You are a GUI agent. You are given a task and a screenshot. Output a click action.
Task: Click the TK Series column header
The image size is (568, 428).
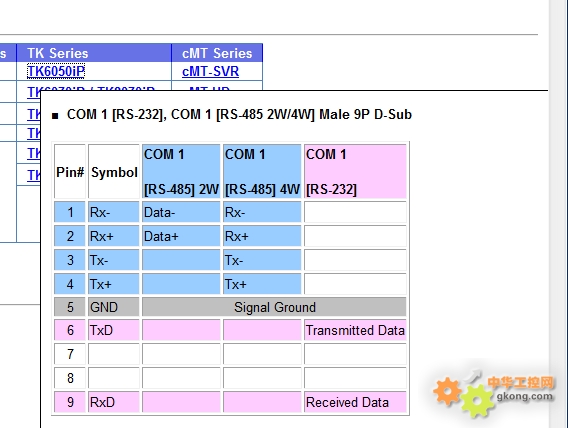click(94, 53)
